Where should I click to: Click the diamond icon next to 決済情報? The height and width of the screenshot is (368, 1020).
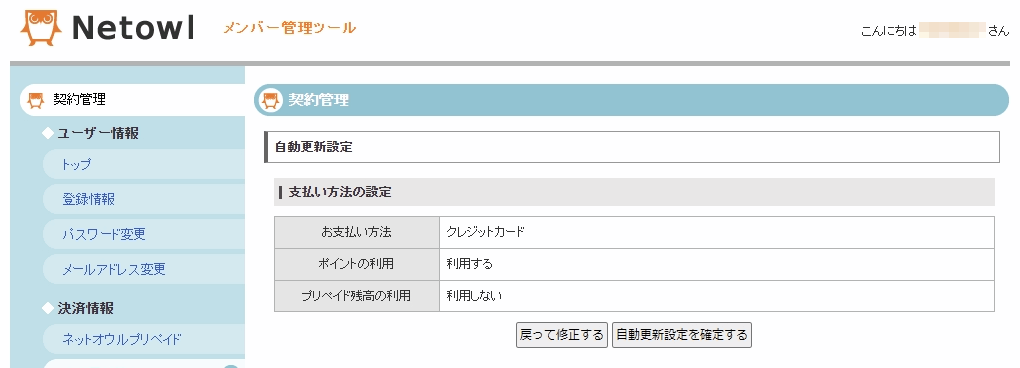click(x=47, y=308)
